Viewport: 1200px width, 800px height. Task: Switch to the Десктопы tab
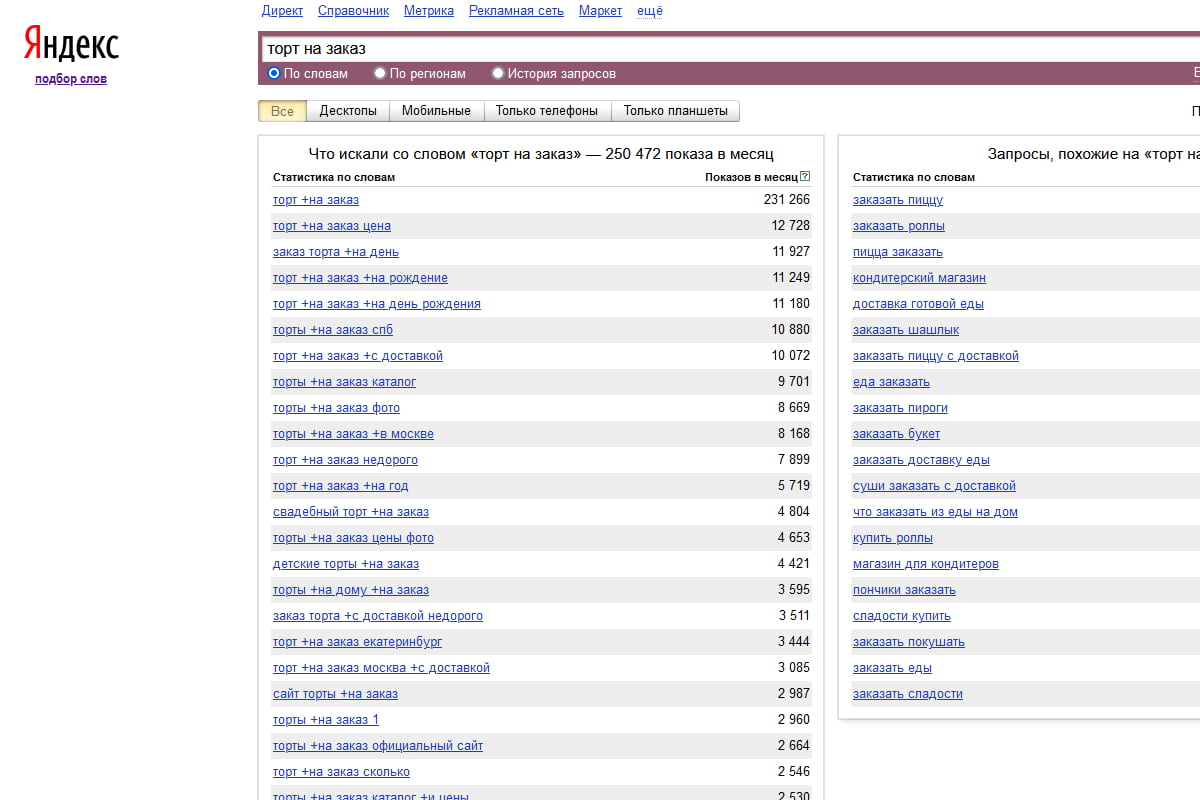(x=348, y=111)
